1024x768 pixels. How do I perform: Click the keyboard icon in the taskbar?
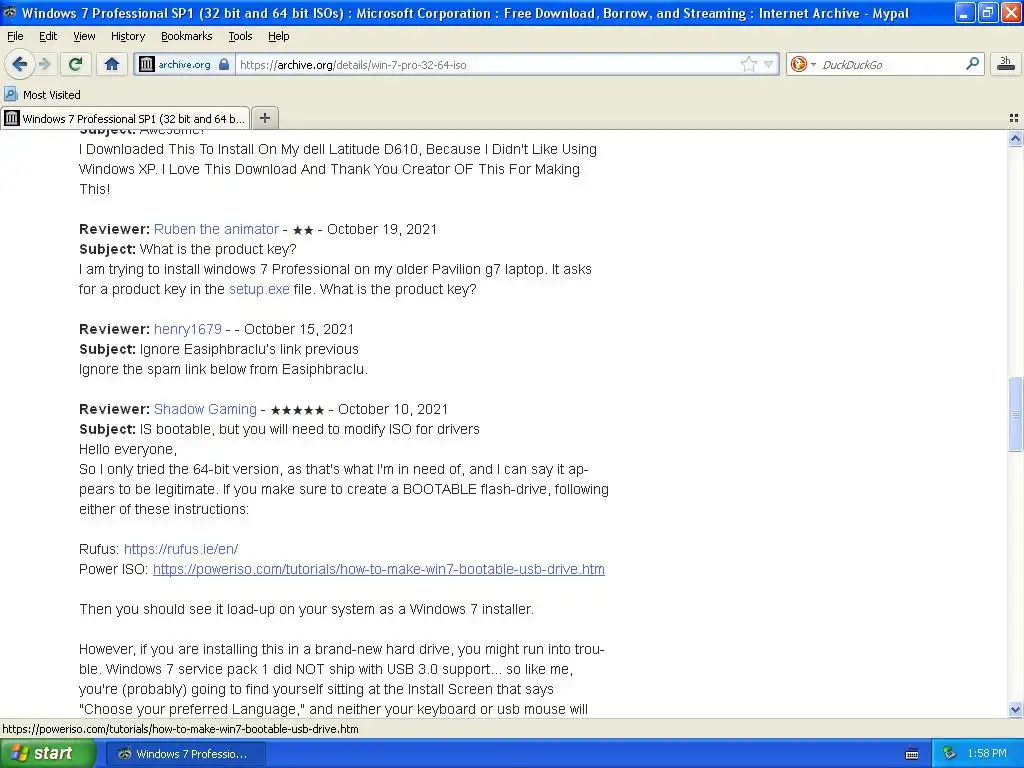coord(912,754)
